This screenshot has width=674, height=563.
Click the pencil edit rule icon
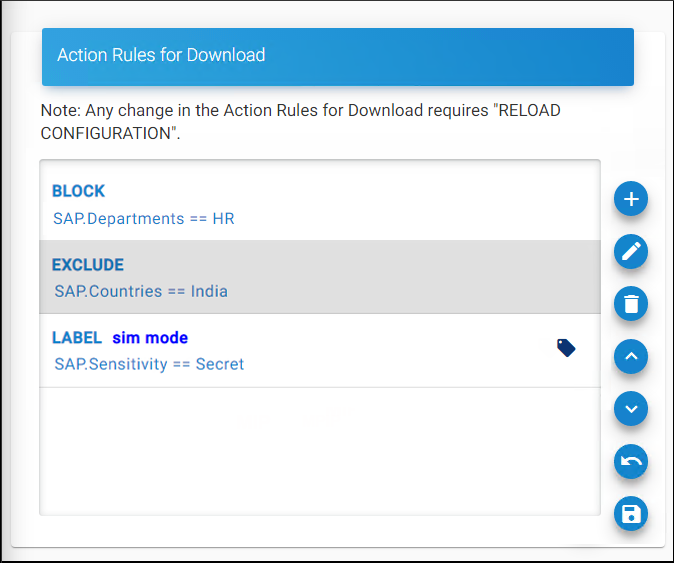[x=631, y=251]
